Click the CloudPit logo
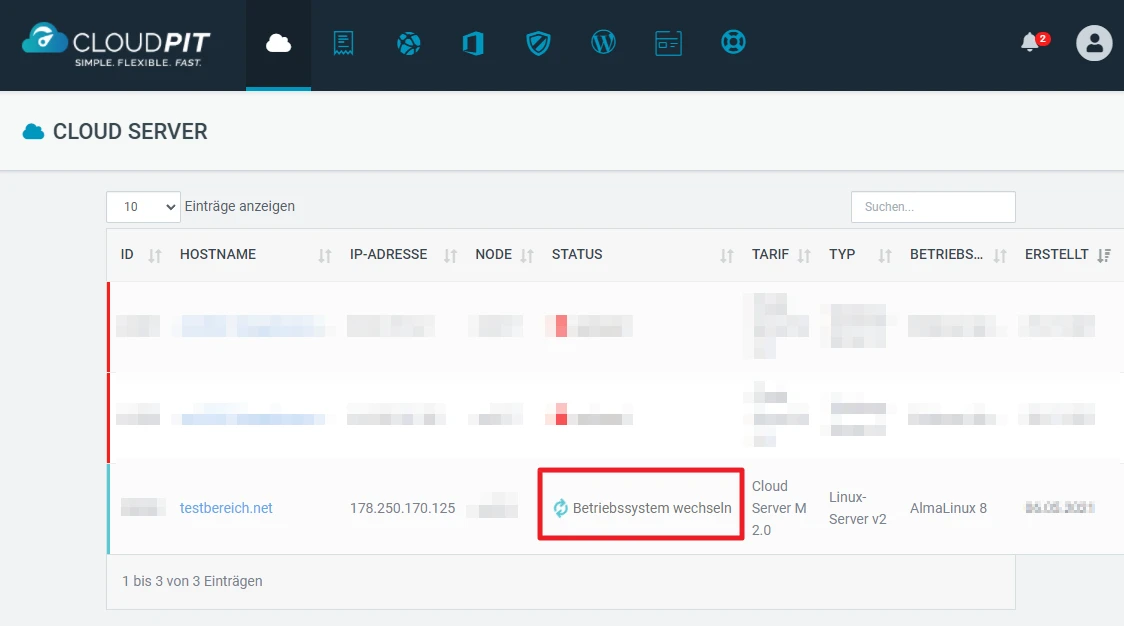This screenshot has width=1124, height=626. click(116, 44)
